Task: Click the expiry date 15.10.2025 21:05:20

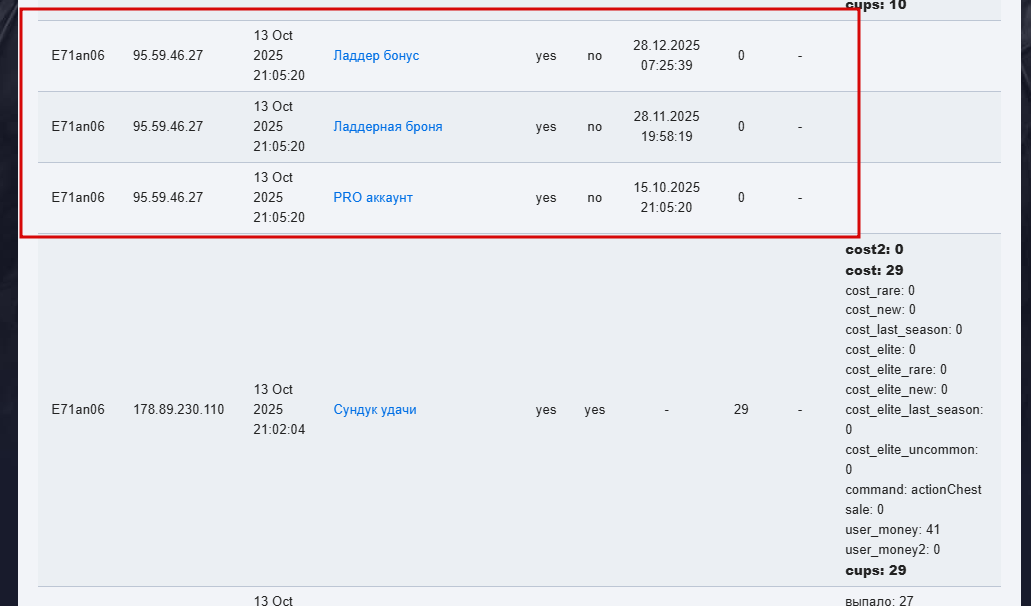Action: click(666, 198)
